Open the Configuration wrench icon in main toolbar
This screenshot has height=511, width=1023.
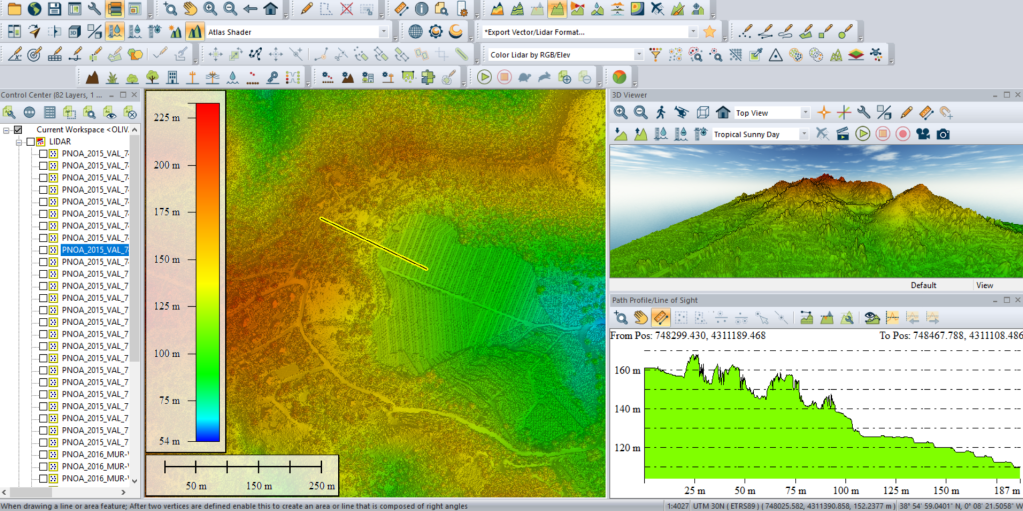(94, 9)
